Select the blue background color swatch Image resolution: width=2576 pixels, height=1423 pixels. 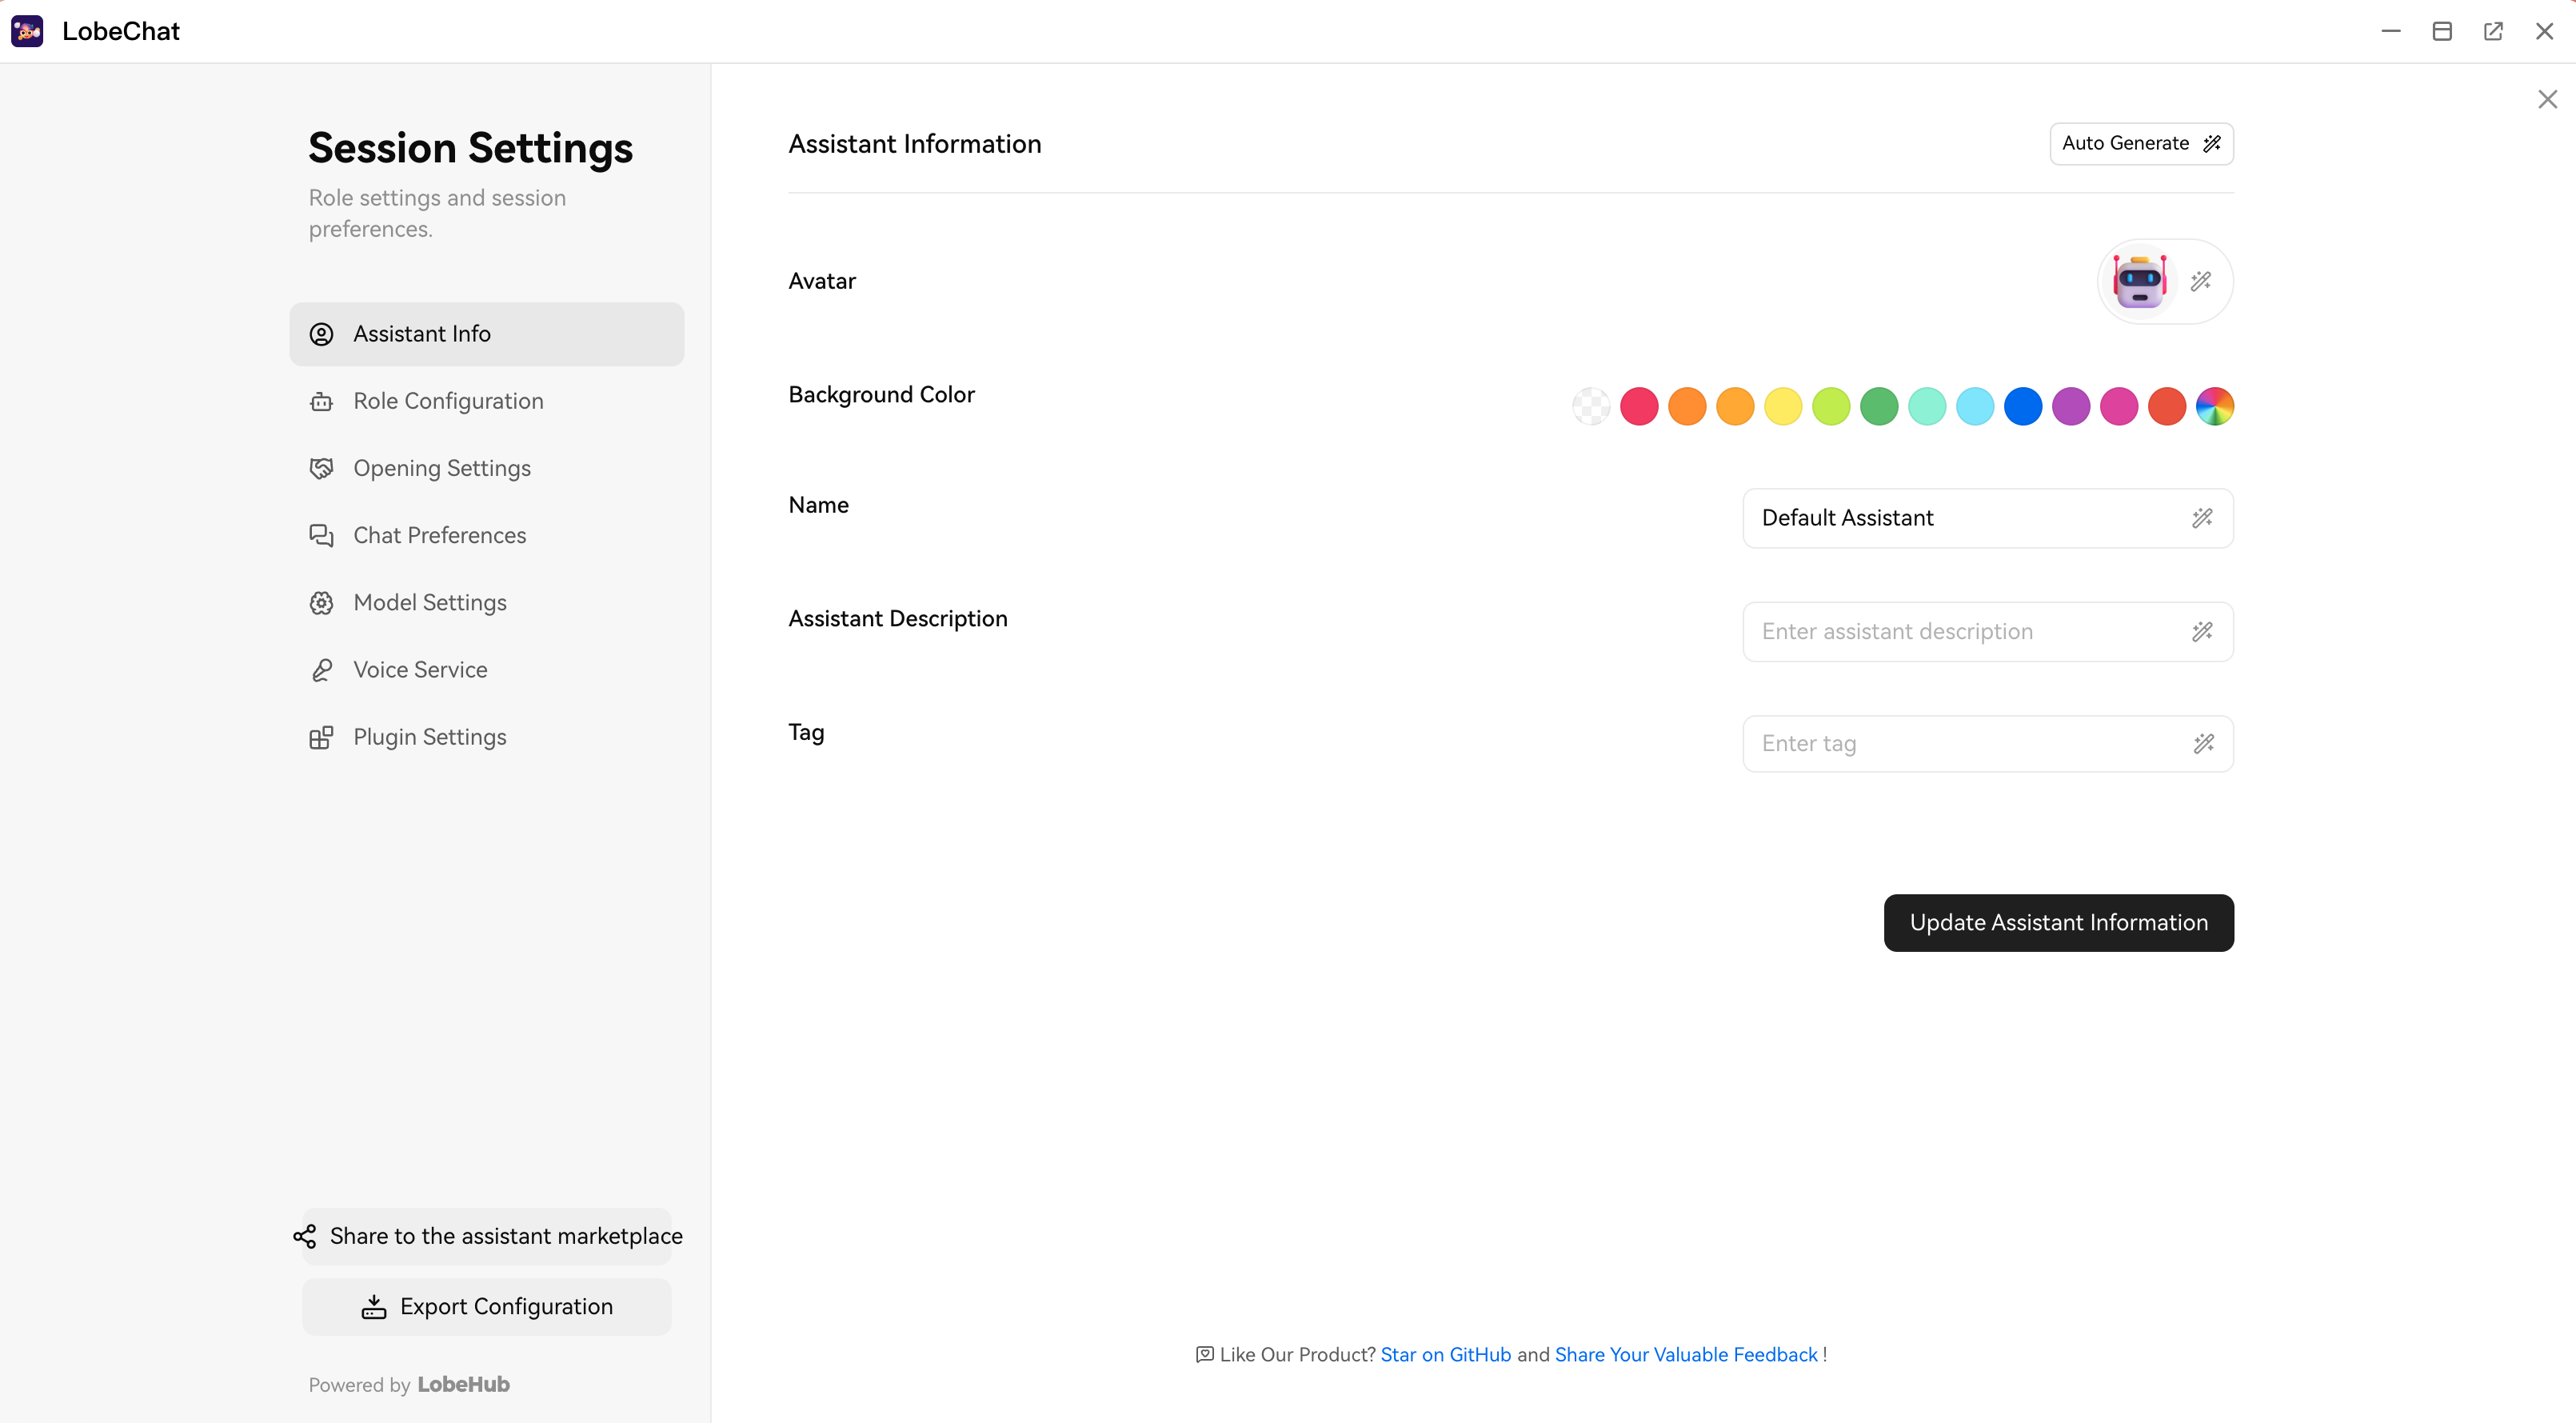[2023, 406]
